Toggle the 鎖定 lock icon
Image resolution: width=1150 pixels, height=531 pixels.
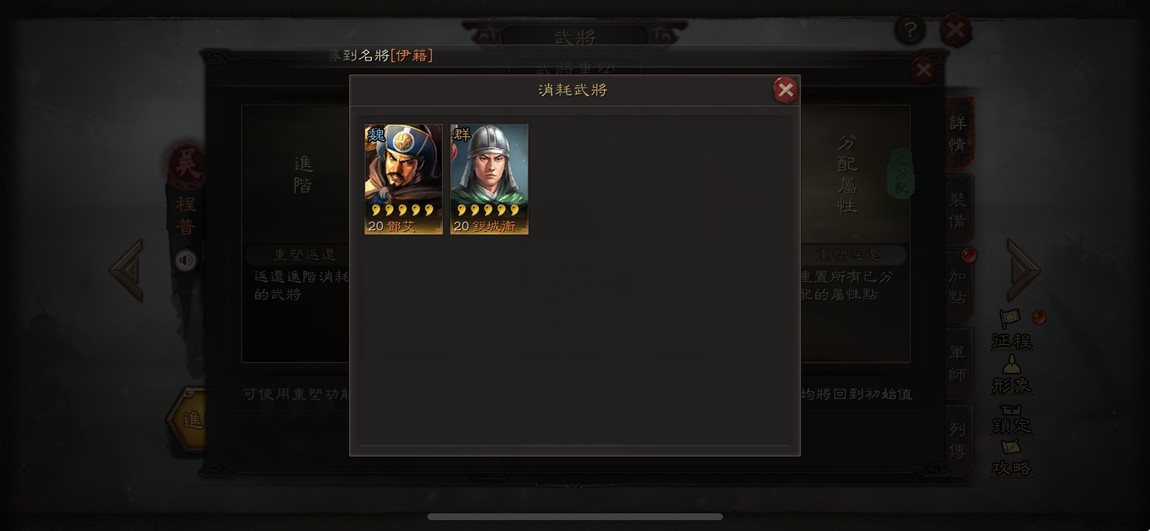click(1012, 418)
